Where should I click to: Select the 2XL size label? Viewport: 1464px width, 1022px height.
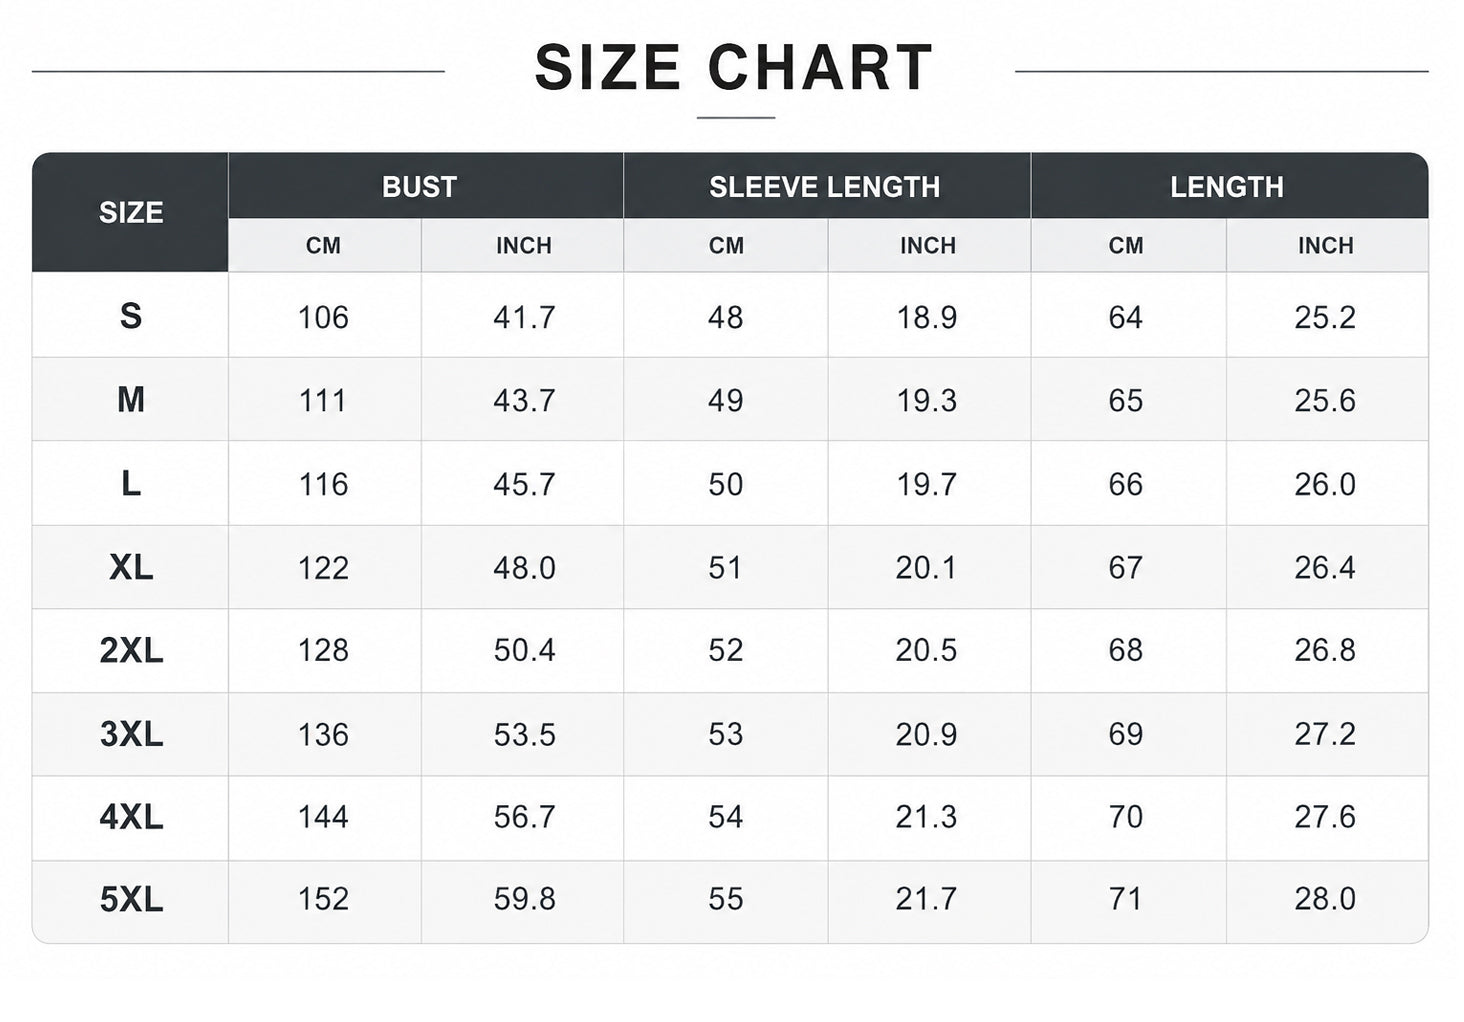131,651
